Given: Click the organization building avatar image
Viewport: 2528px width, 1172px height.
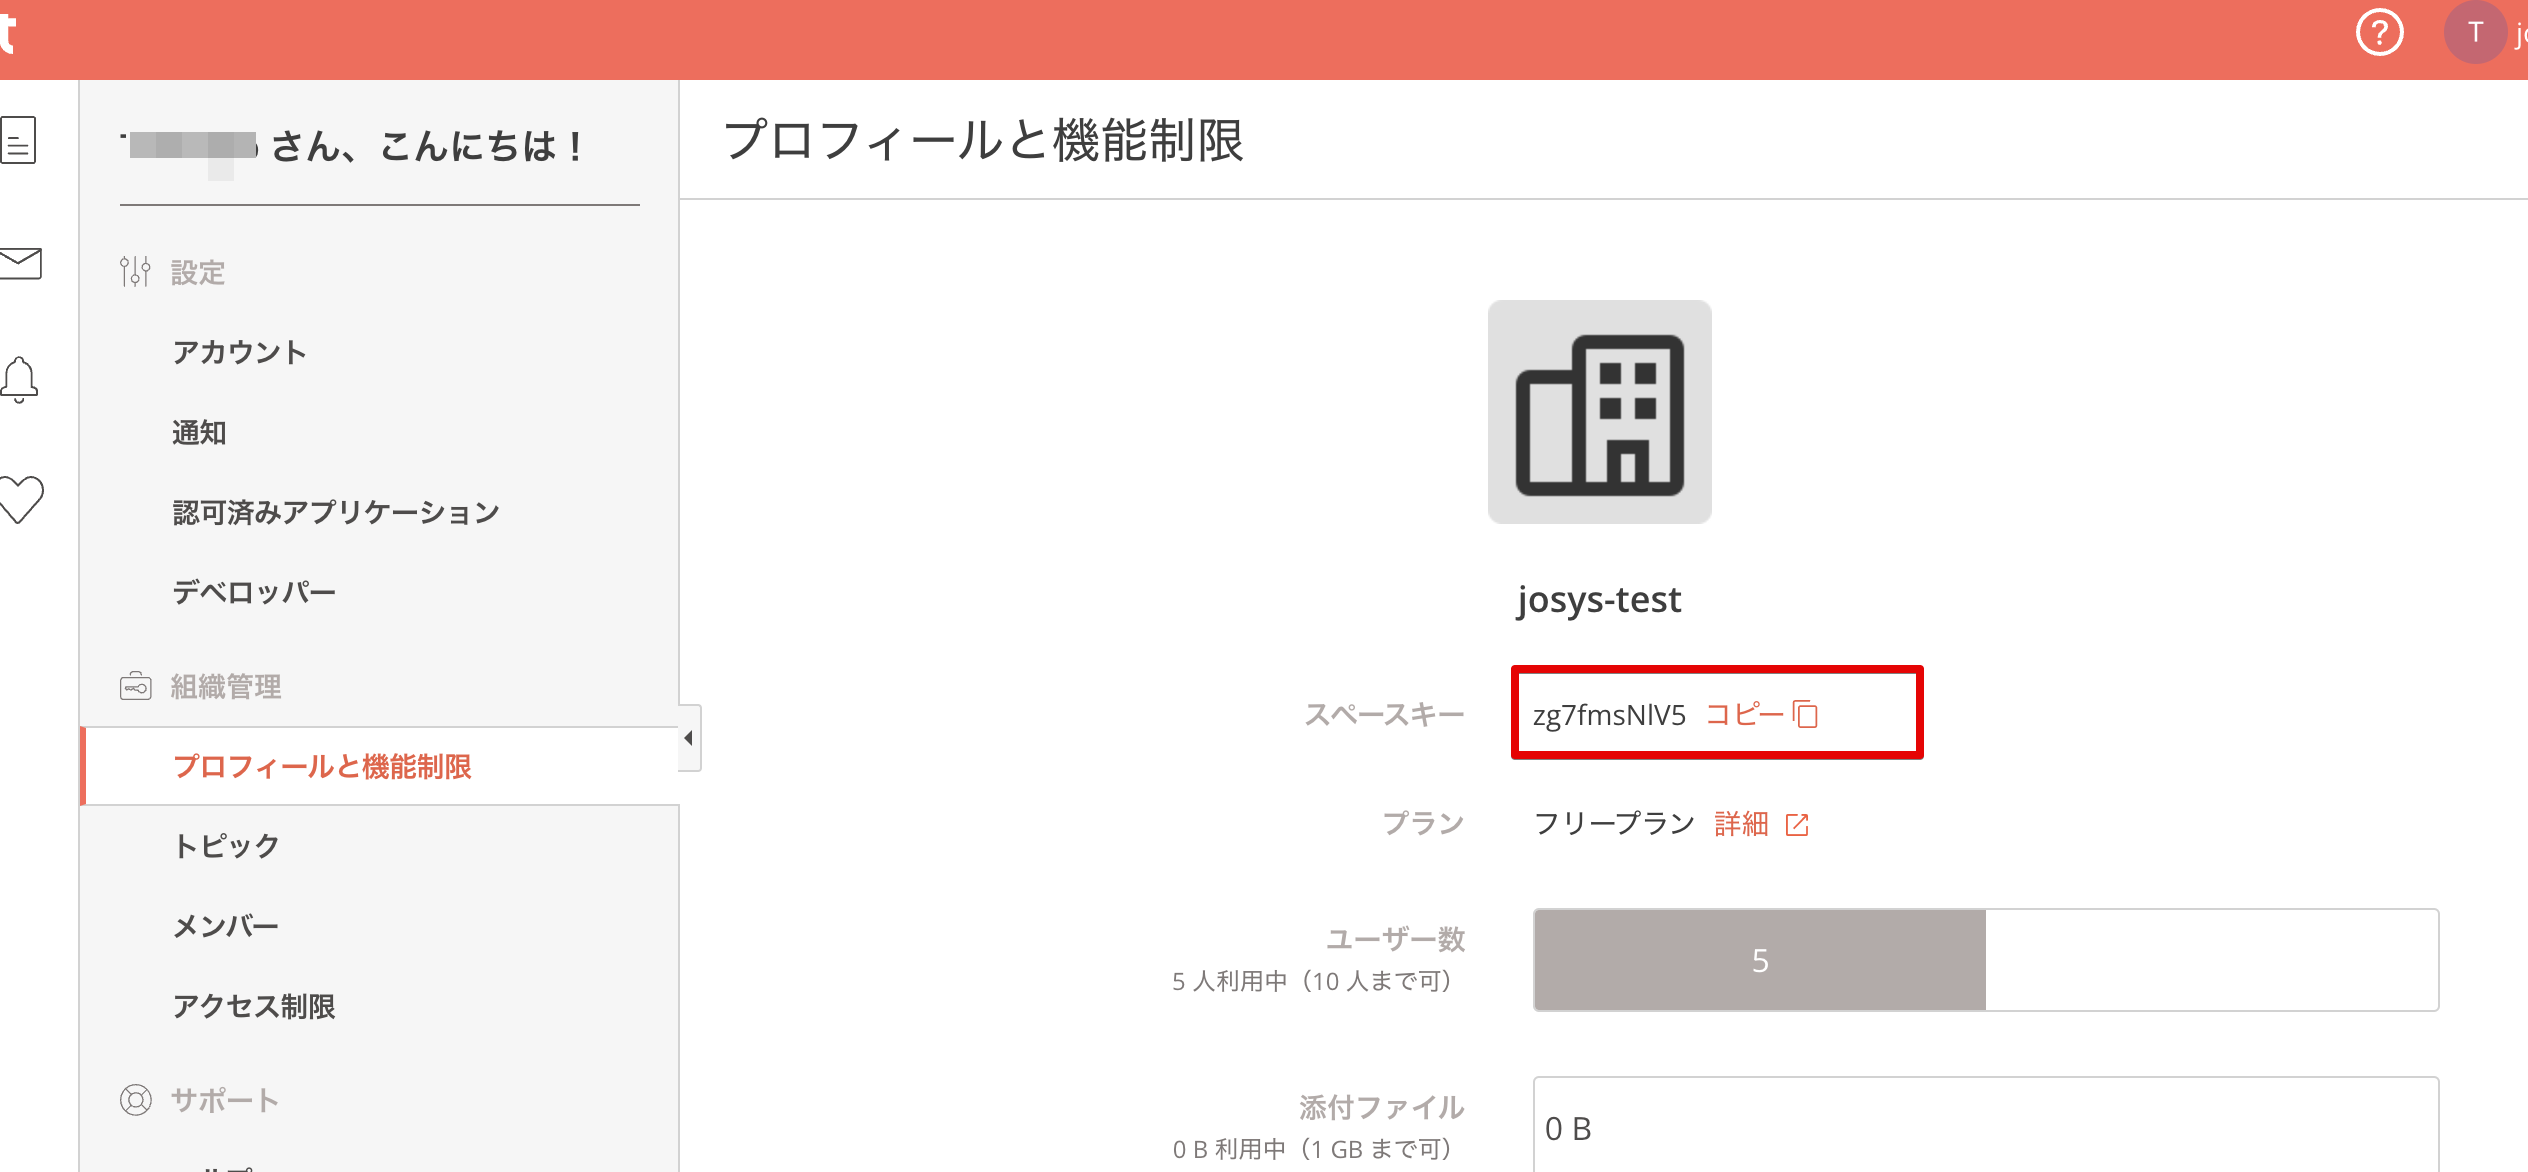Looking at the screenshot, I should [x=1599, y=412].
